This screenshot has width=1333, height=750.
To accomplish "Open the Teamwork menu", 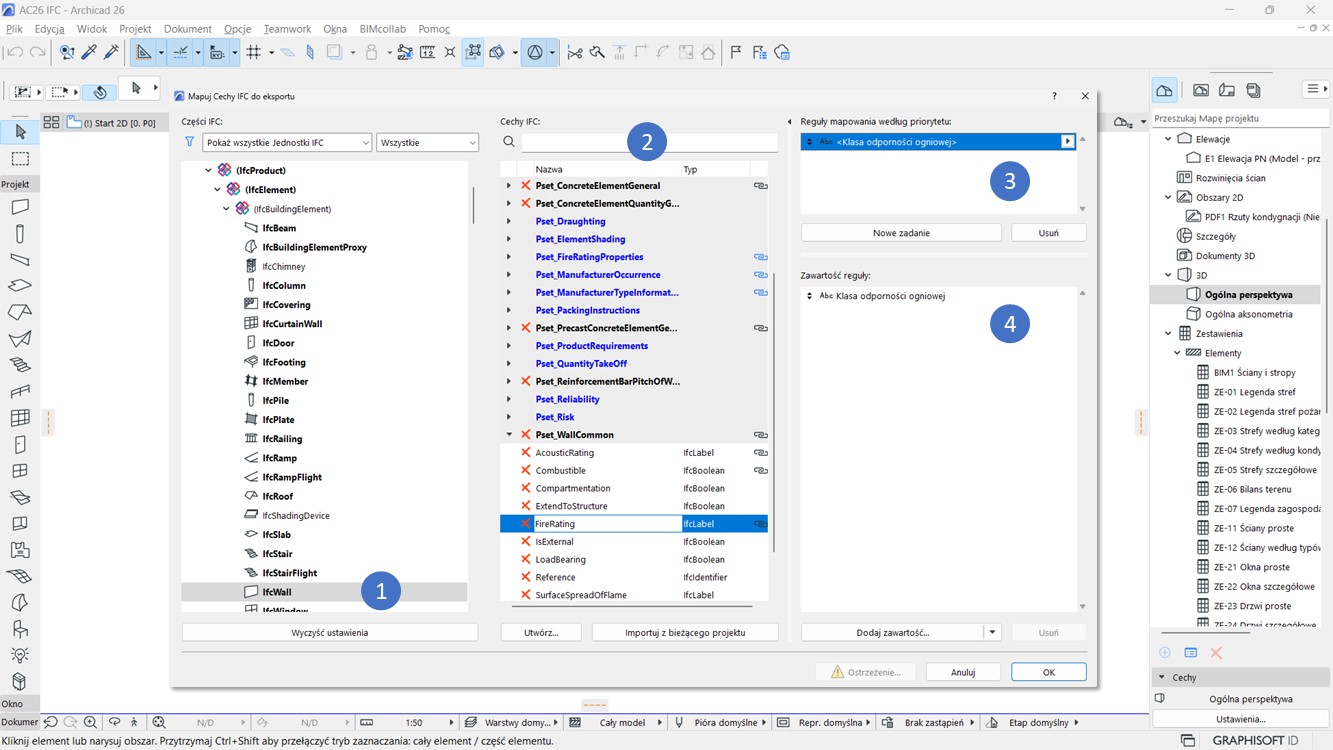I will (287, 29).
